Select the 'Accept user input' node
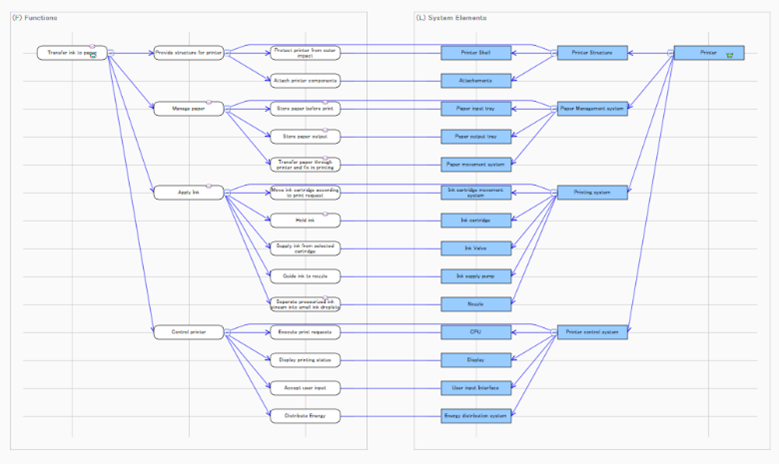This screenshot has height=464, width=779. pyautogui.click(x=305, y=387)
